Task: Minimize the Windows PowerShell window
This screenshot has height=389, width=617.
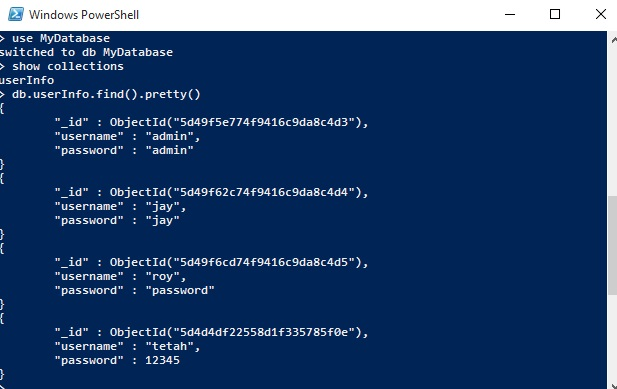Action: (x=510, y=15)
